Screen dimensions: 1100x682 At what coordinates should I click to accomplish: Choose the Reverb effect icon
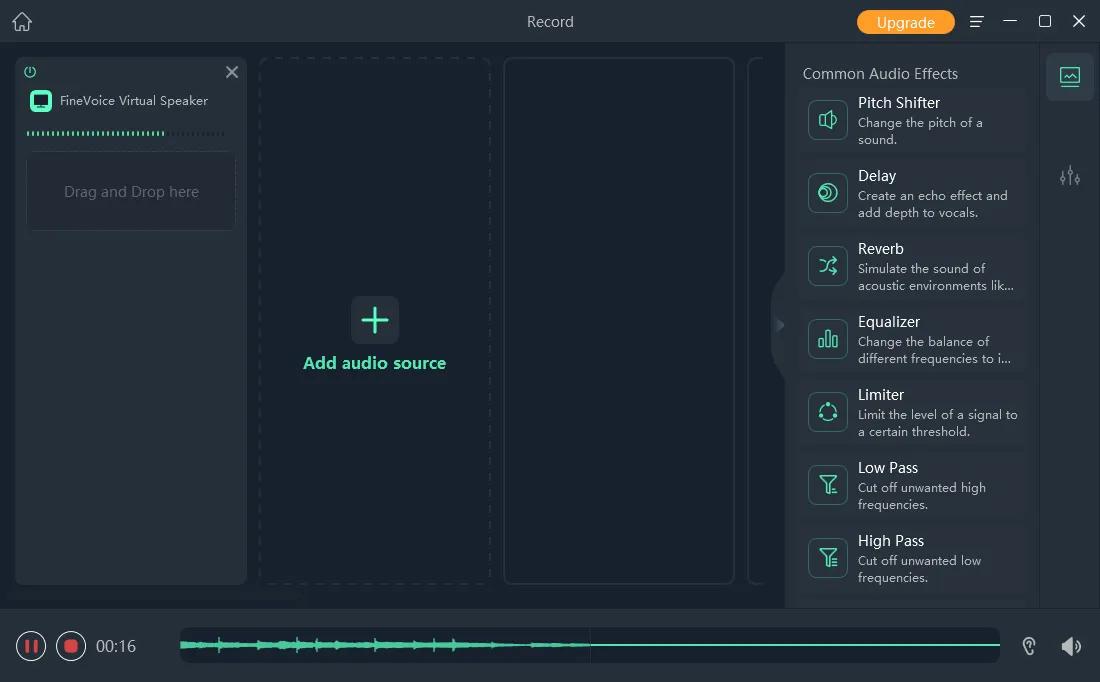pos(828,266)
